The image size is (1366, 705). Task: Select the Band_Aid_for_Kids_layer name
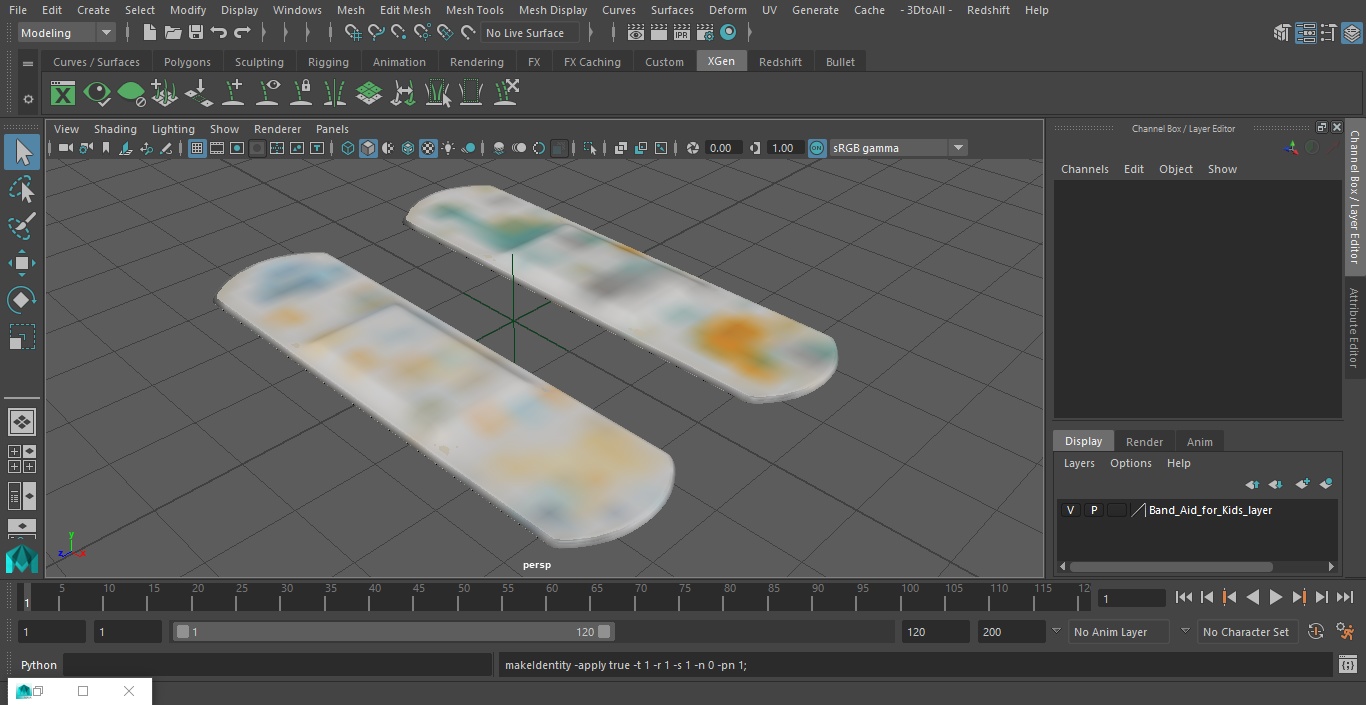click(x=1210, y=510)
